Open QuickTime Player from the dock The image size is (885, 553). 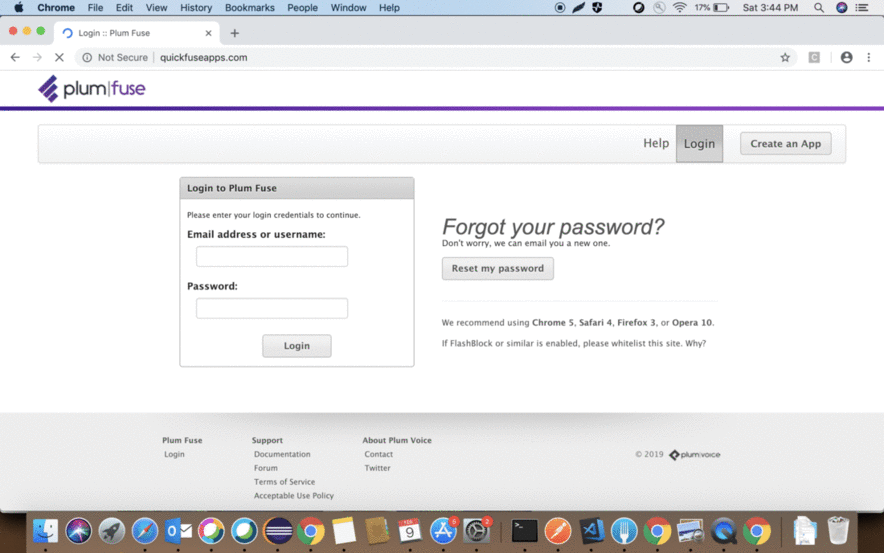coord(724,530)
